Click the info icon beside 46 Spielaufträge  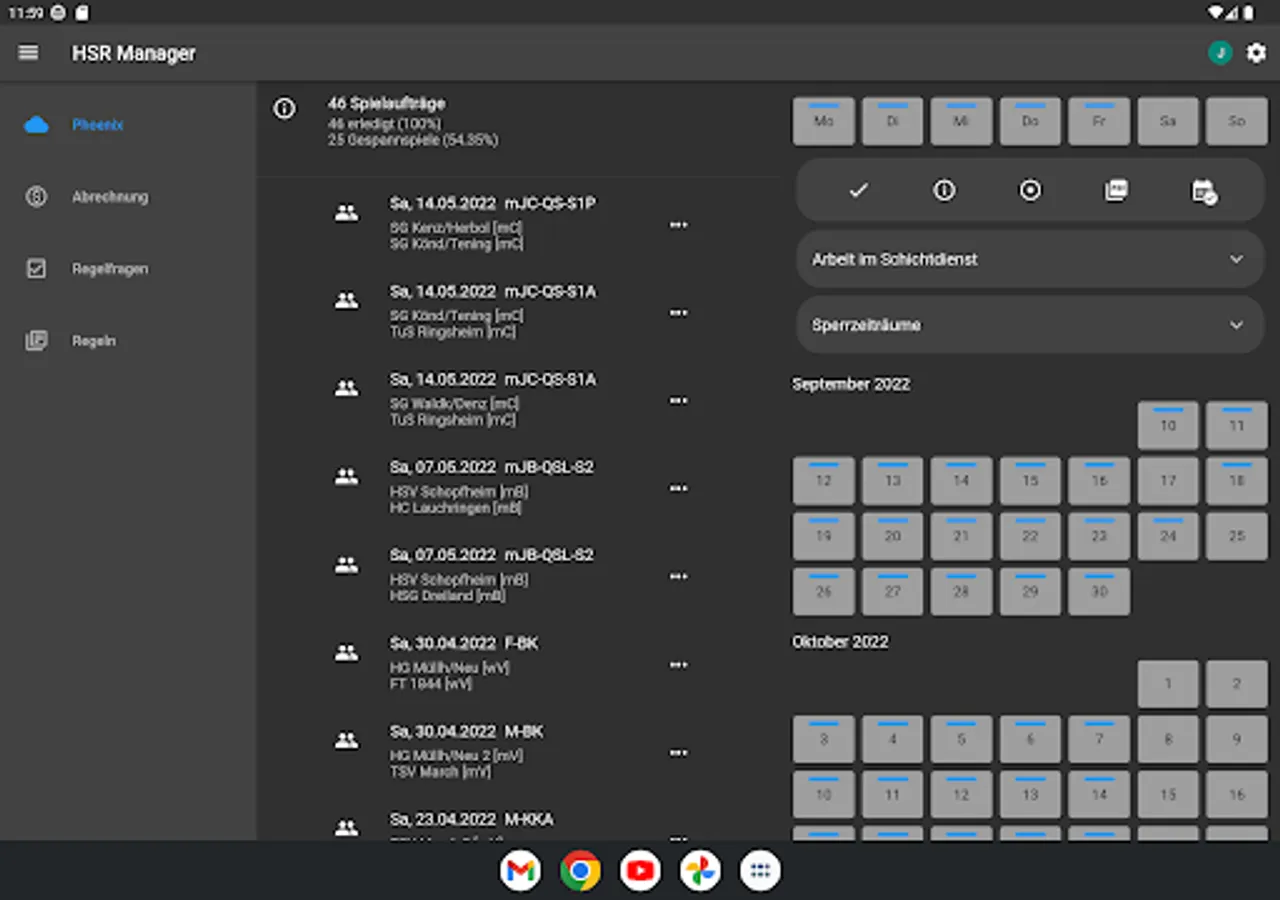coord(285,109)
